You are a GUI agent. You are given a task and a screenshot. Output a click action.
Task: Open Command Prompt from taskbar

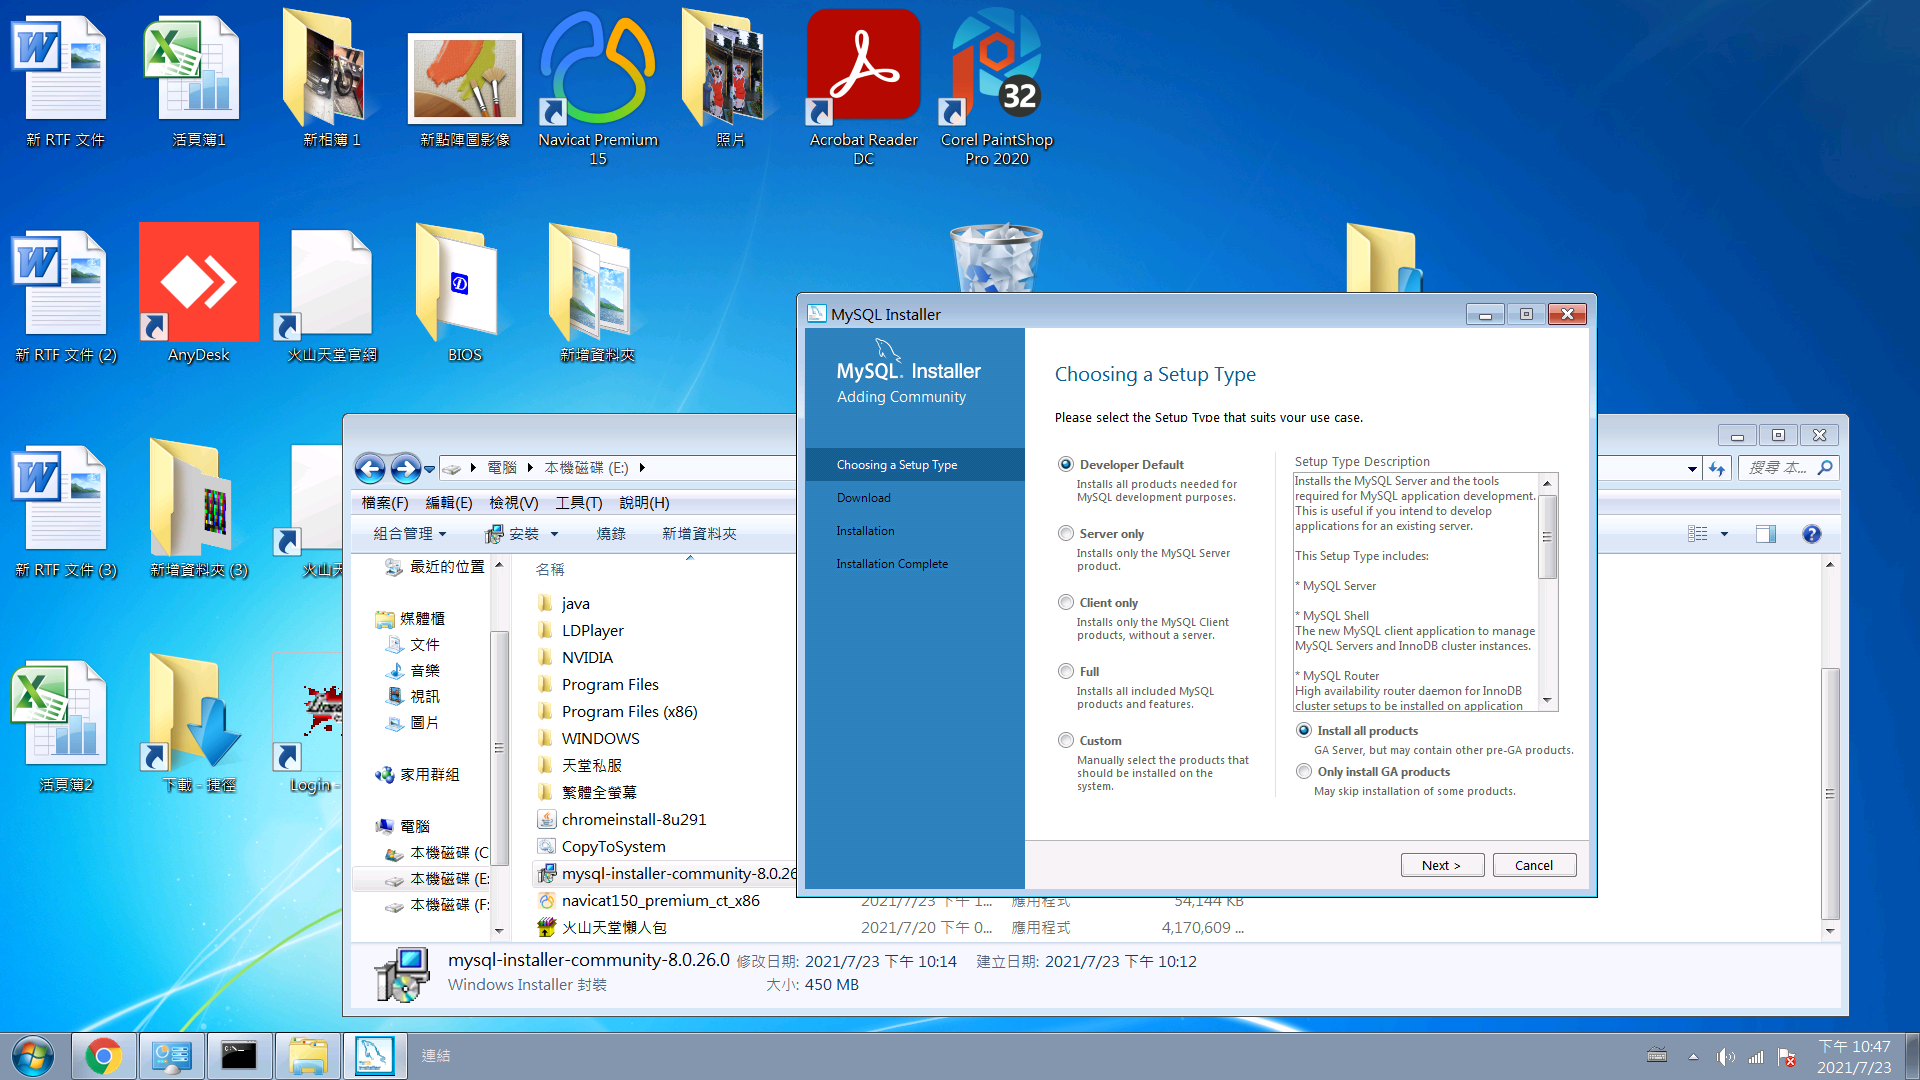pyautogui.click(x=239, y=1056)
